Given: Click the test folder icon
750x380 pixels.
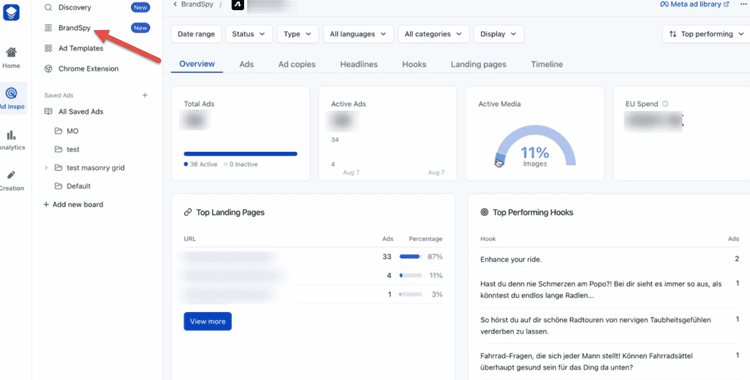Looking at the screenshot, I should pos(58,149).
